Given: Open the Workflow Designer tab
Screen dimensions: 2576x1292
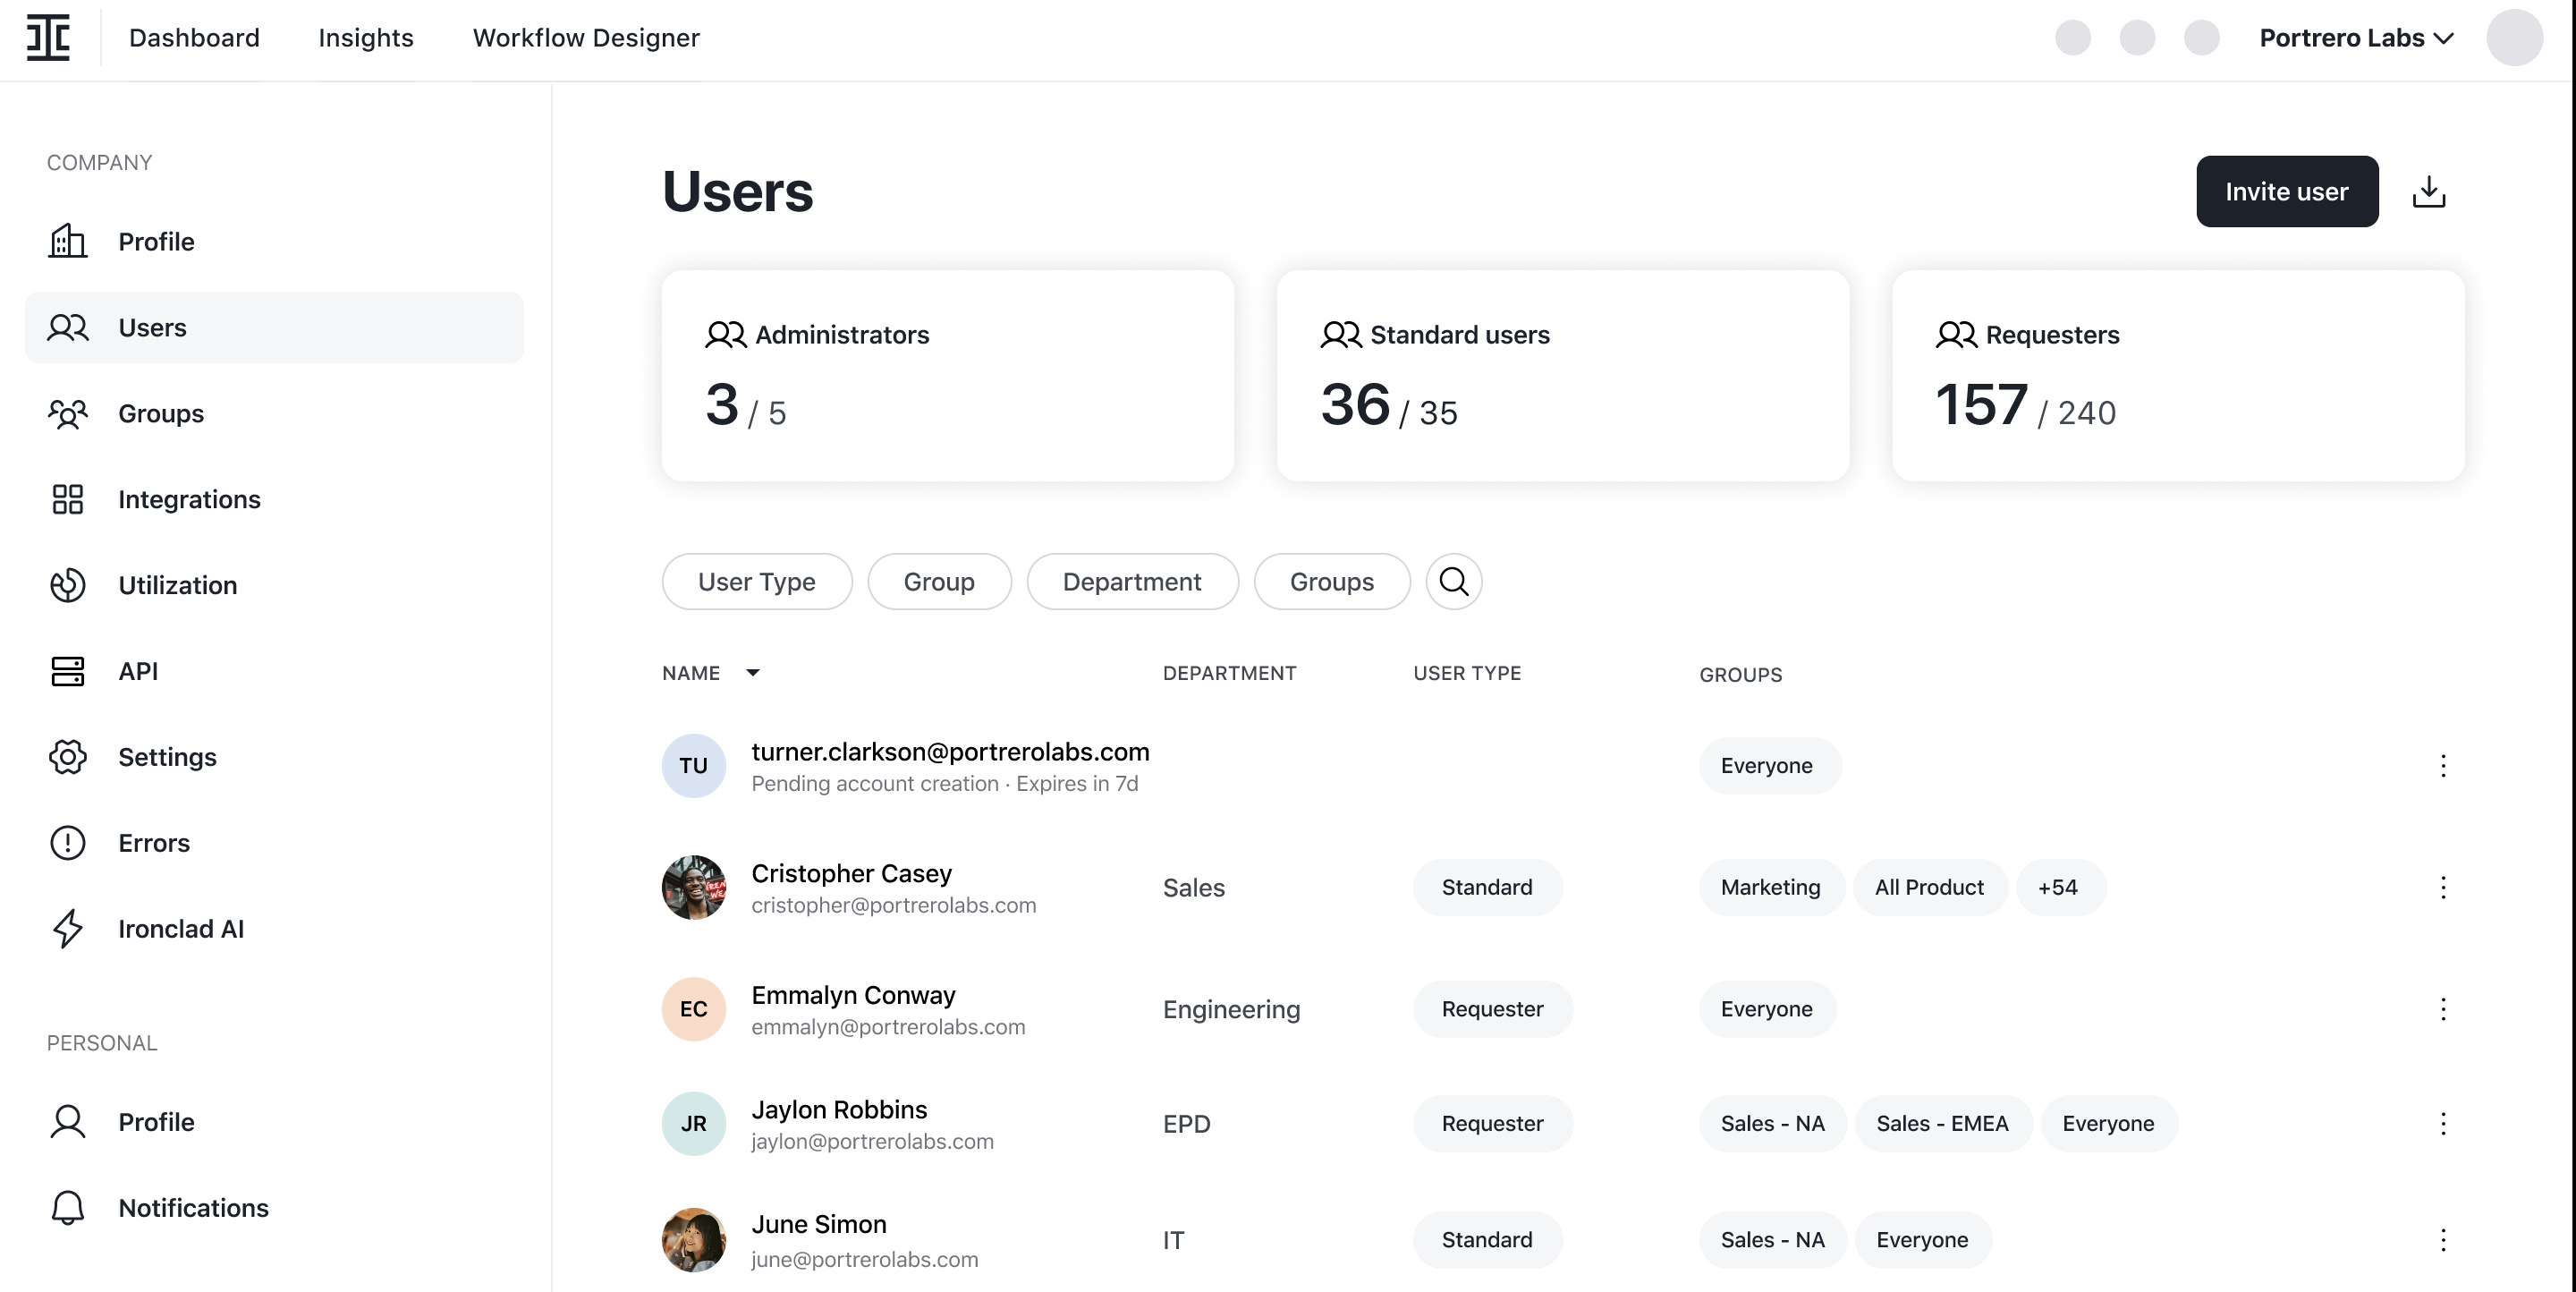Looking at the screenshot, I should [585, 38].
